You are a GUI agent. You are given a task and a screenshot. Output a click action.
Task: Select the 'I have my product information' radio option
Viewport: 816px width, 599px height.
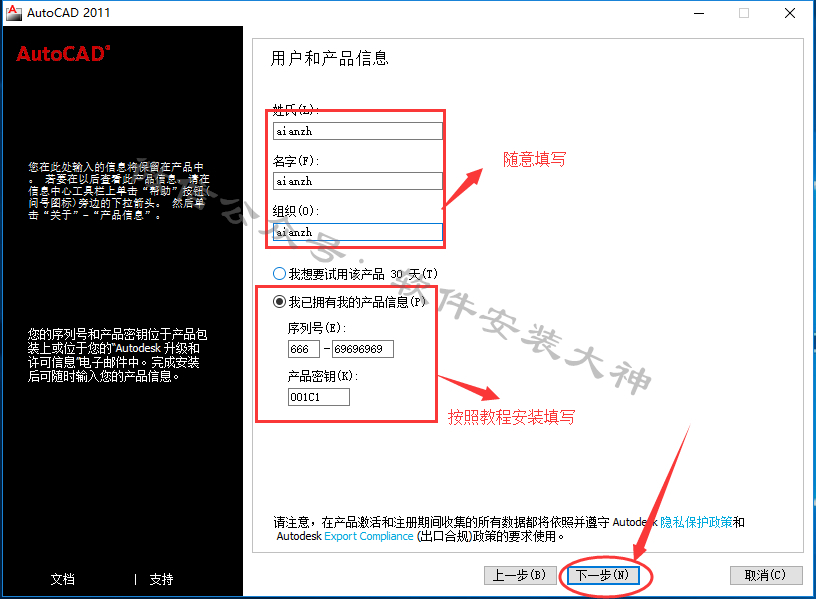tap(279, 301)
